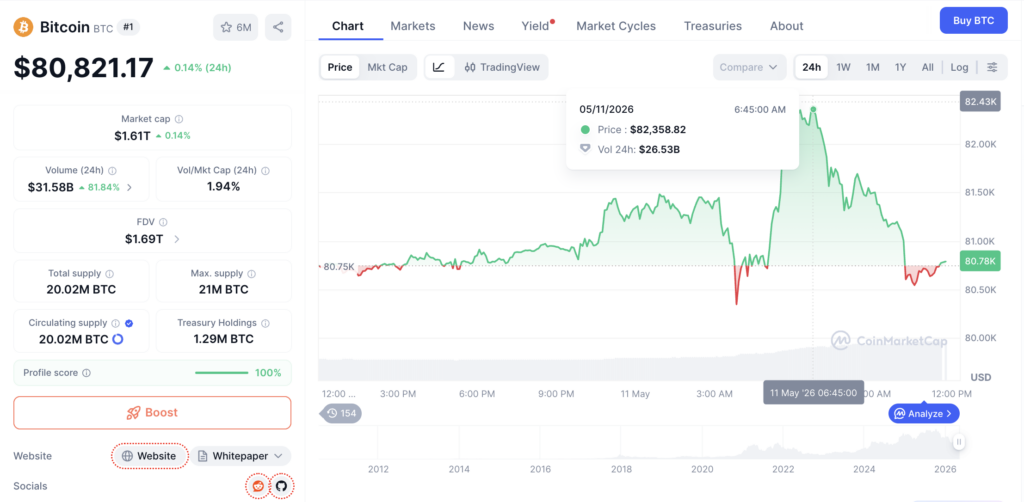Open the Yield tab

coord(536,26)
